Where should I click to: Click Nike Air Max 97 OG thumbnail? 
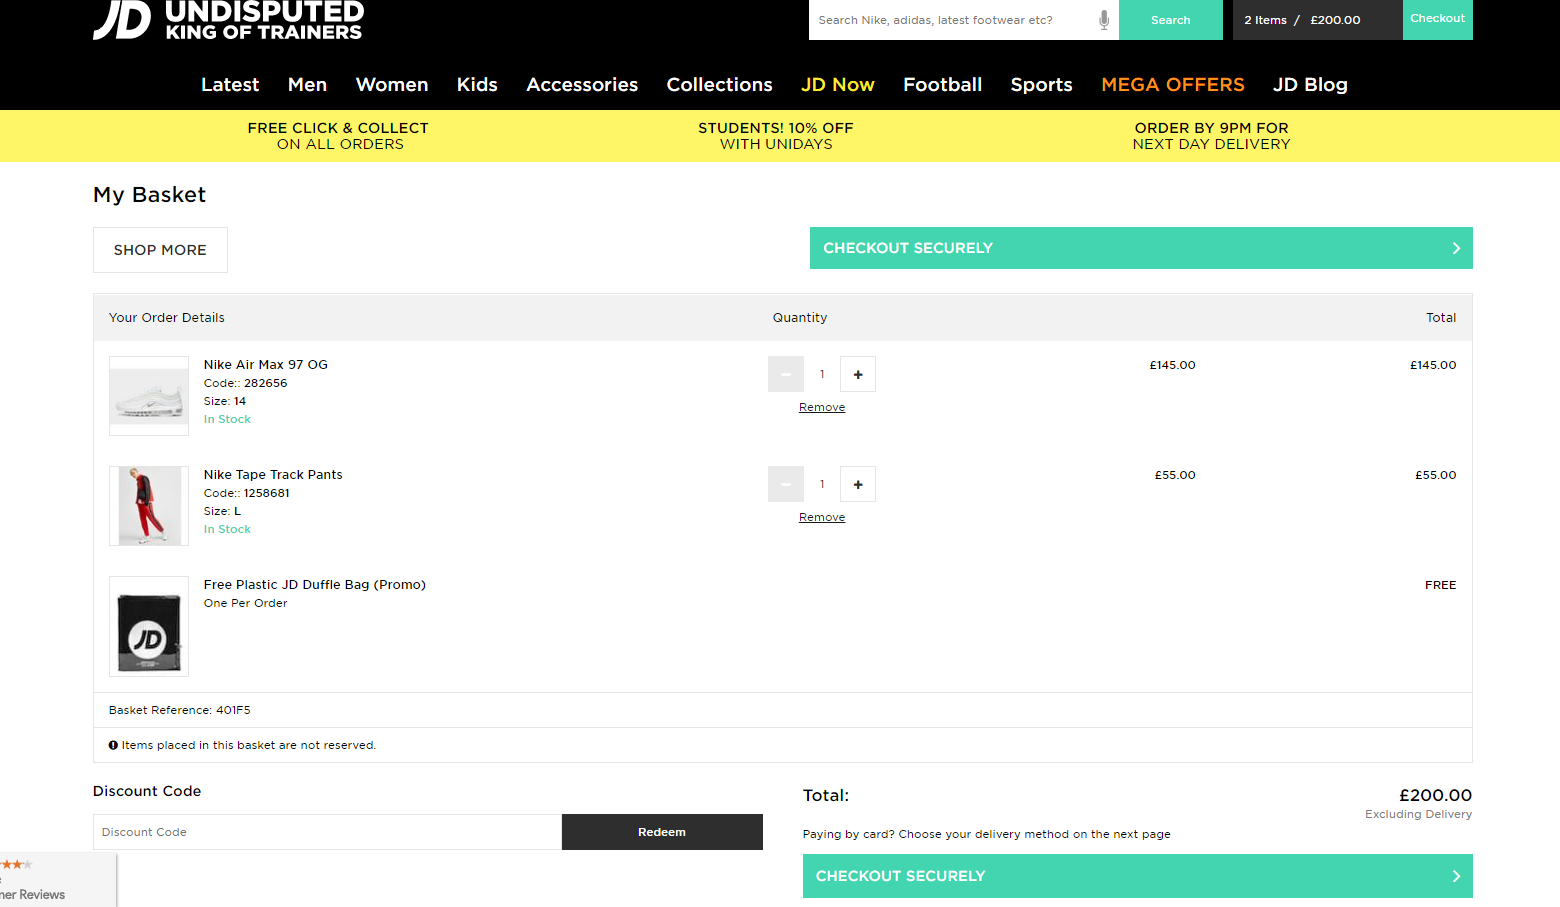click(x=149, y=396)
